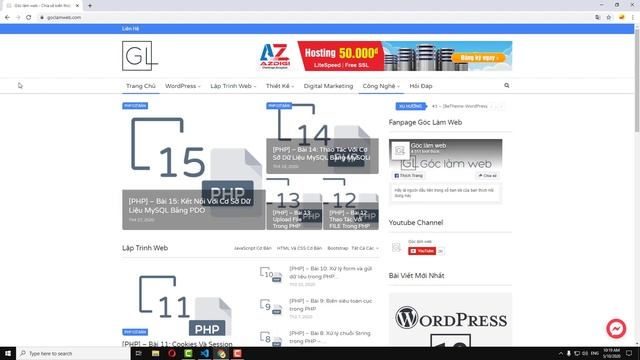Click the browser back arrow

pos(7,18)
